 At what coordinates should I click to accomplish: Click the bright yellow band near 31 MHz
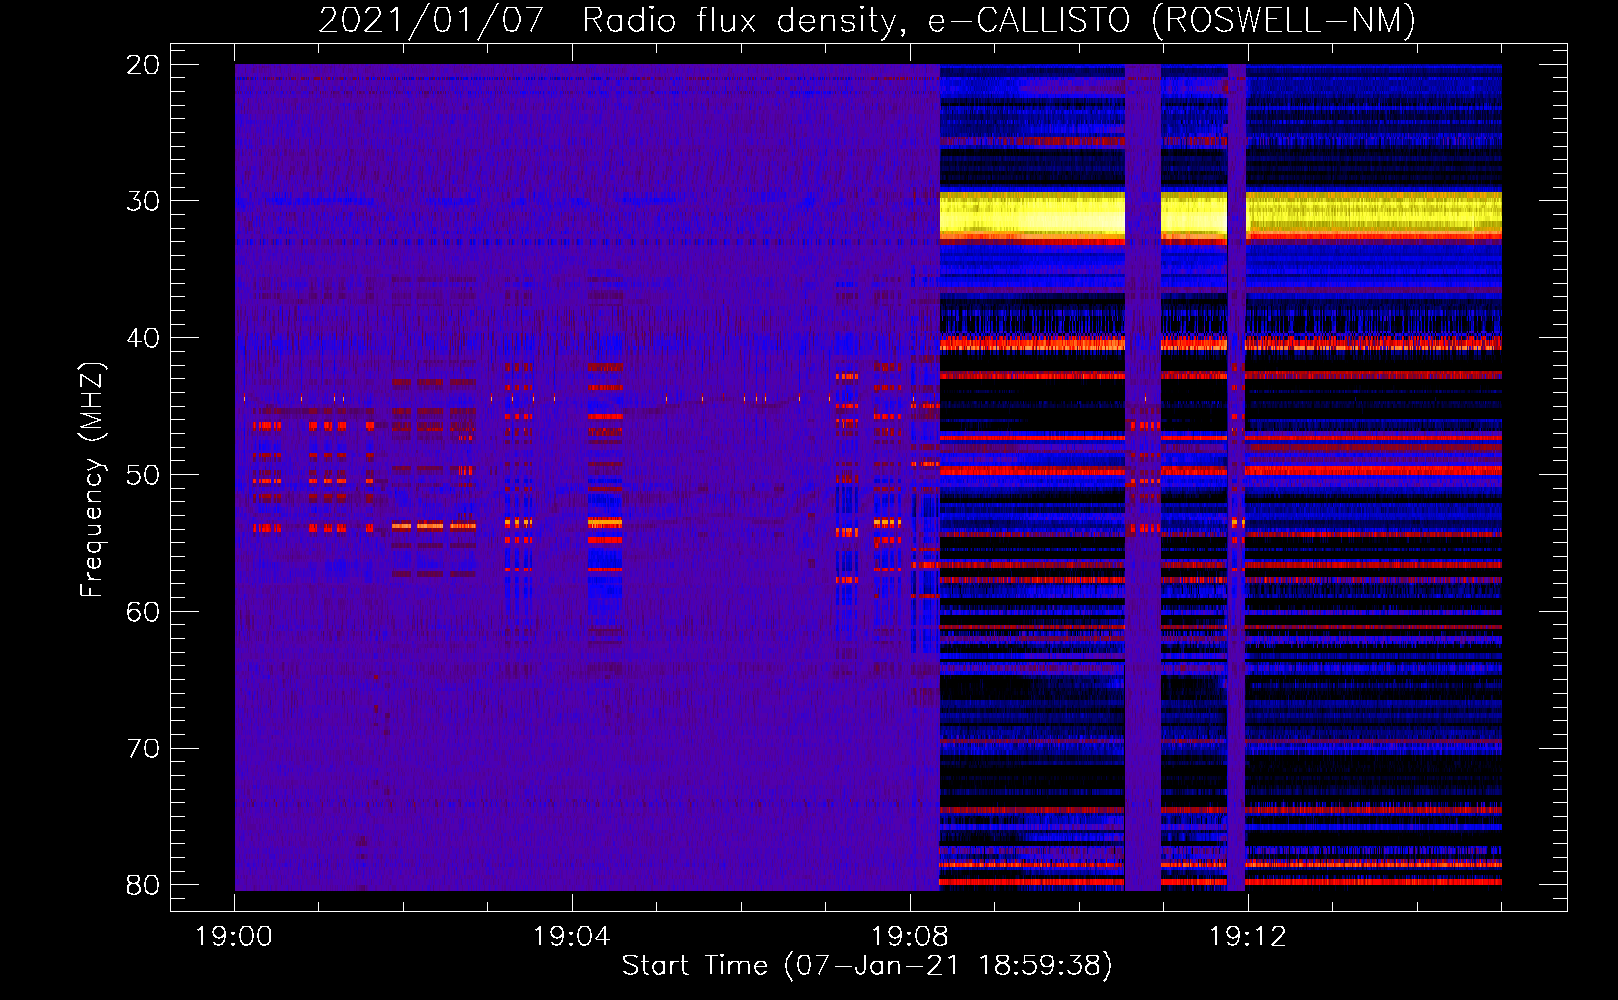(1220, 215)
